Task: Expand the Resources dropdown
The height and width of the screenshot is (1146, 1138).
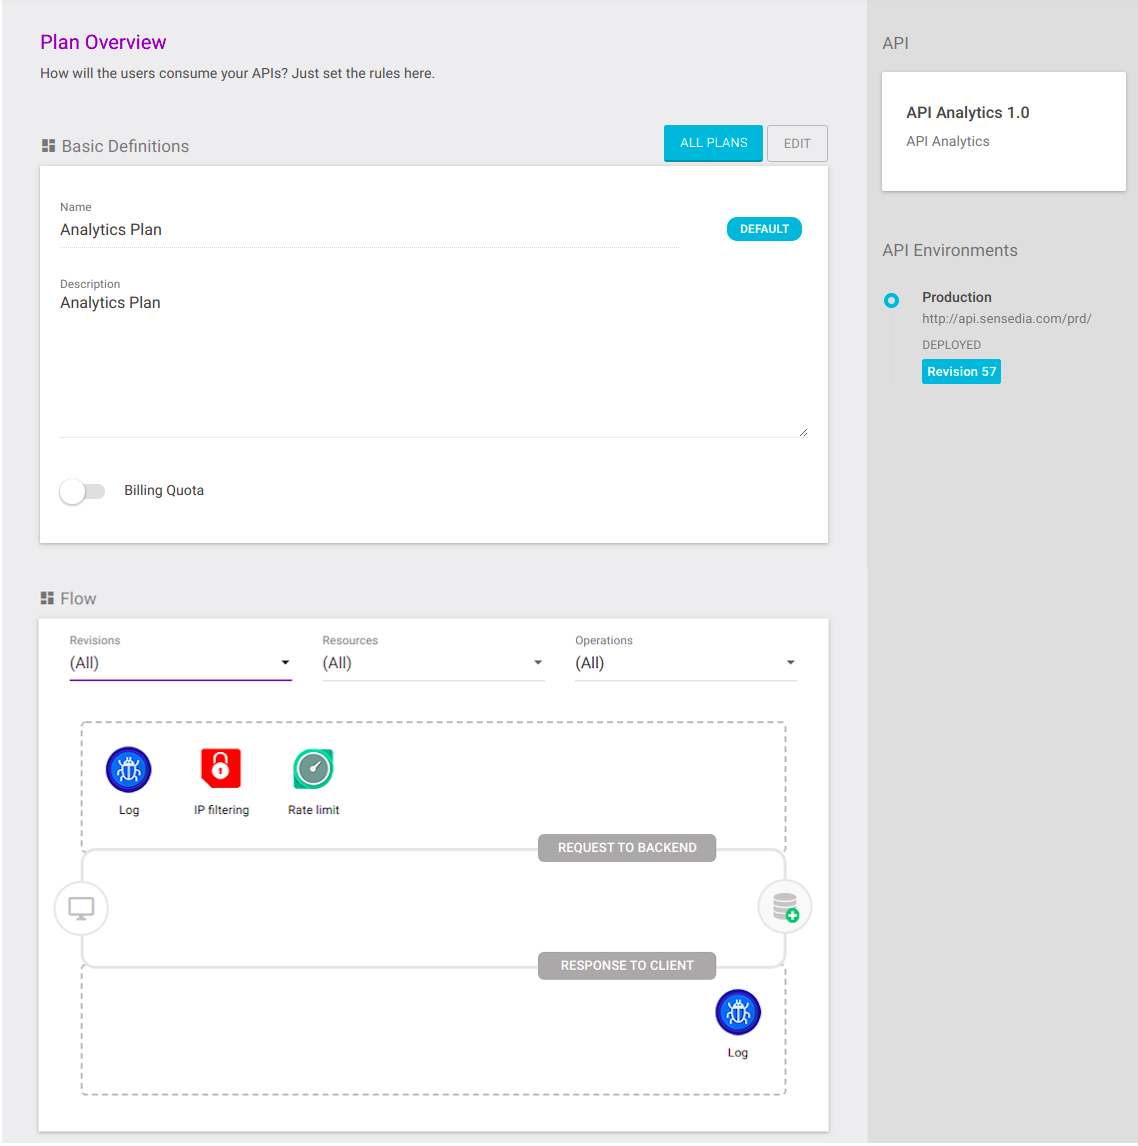Action: click(x=433, y=663)
